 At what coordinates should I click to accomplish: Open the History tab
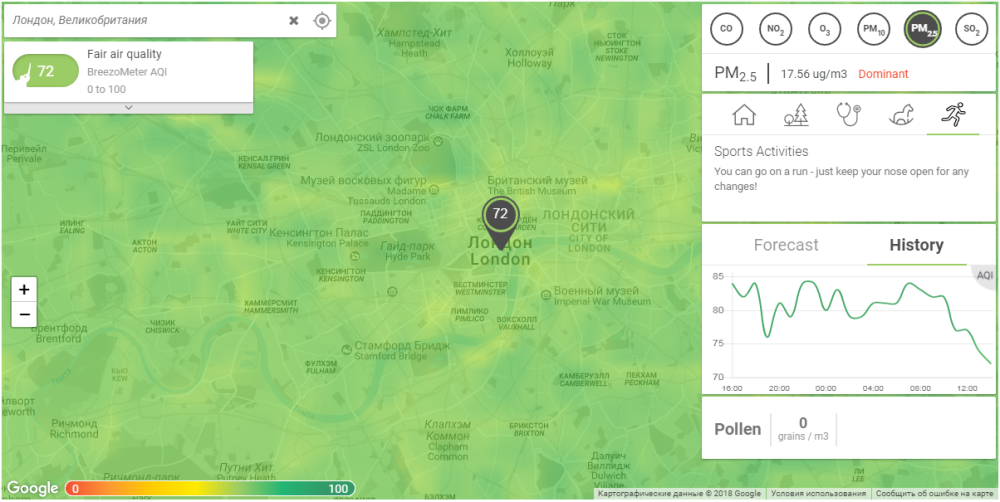916,245
